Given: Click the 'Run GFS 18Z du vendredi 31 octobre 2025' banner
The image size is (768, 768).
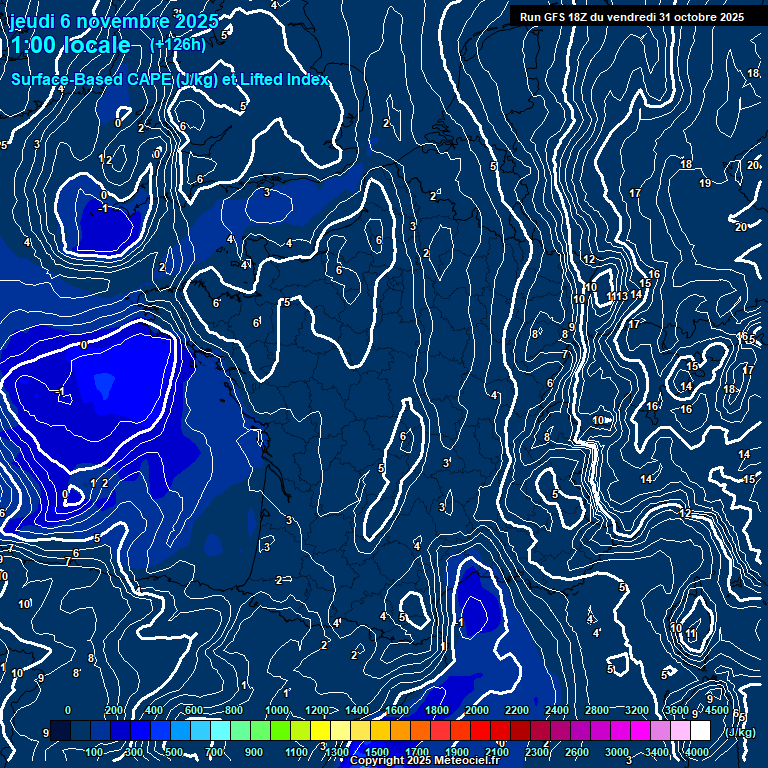Looking at the screenshot, I should 632,17.
